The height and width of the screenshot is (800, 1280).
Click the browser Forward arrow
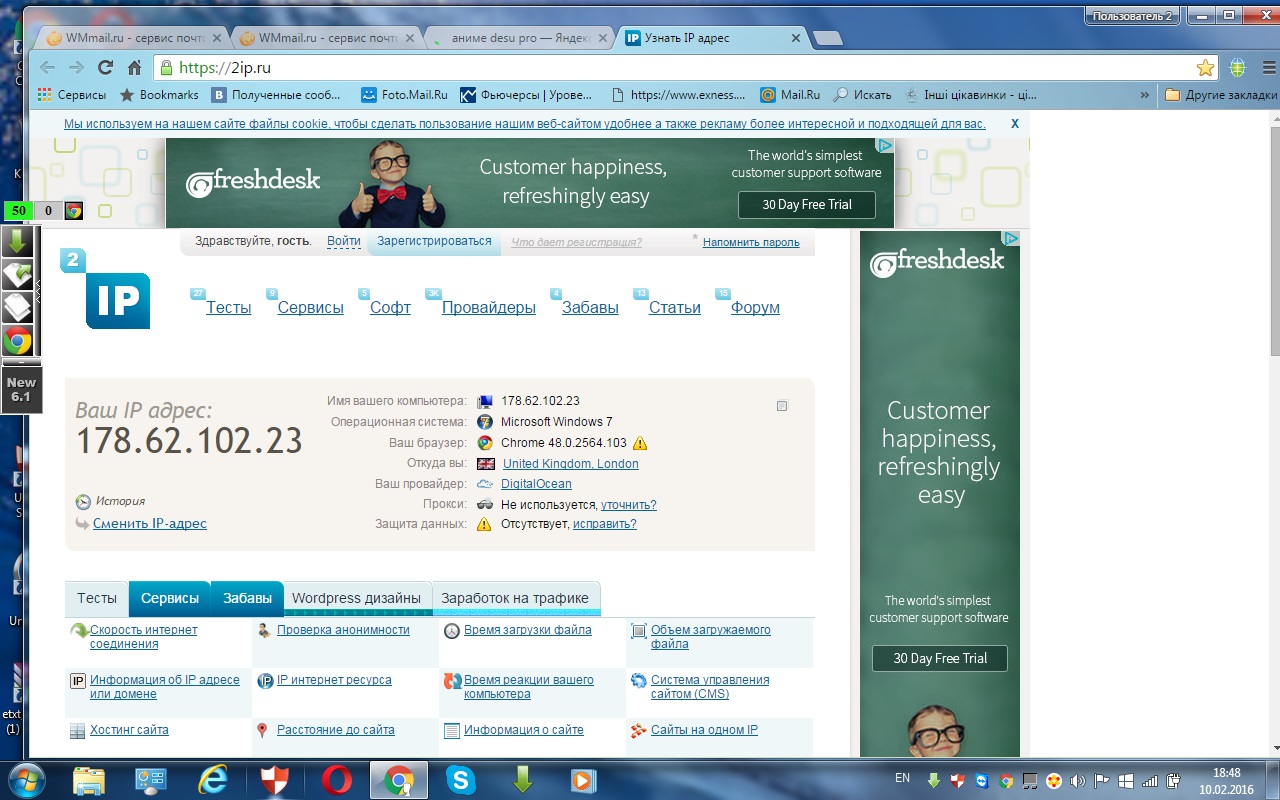76,68
